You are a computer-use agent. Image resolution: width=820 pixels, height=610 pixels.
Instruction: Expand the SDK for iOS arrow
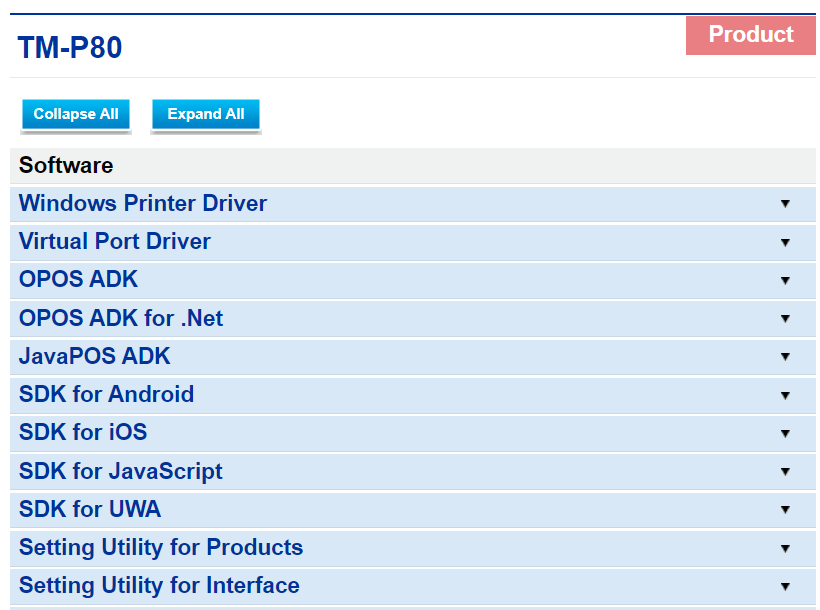click(785, 434)
